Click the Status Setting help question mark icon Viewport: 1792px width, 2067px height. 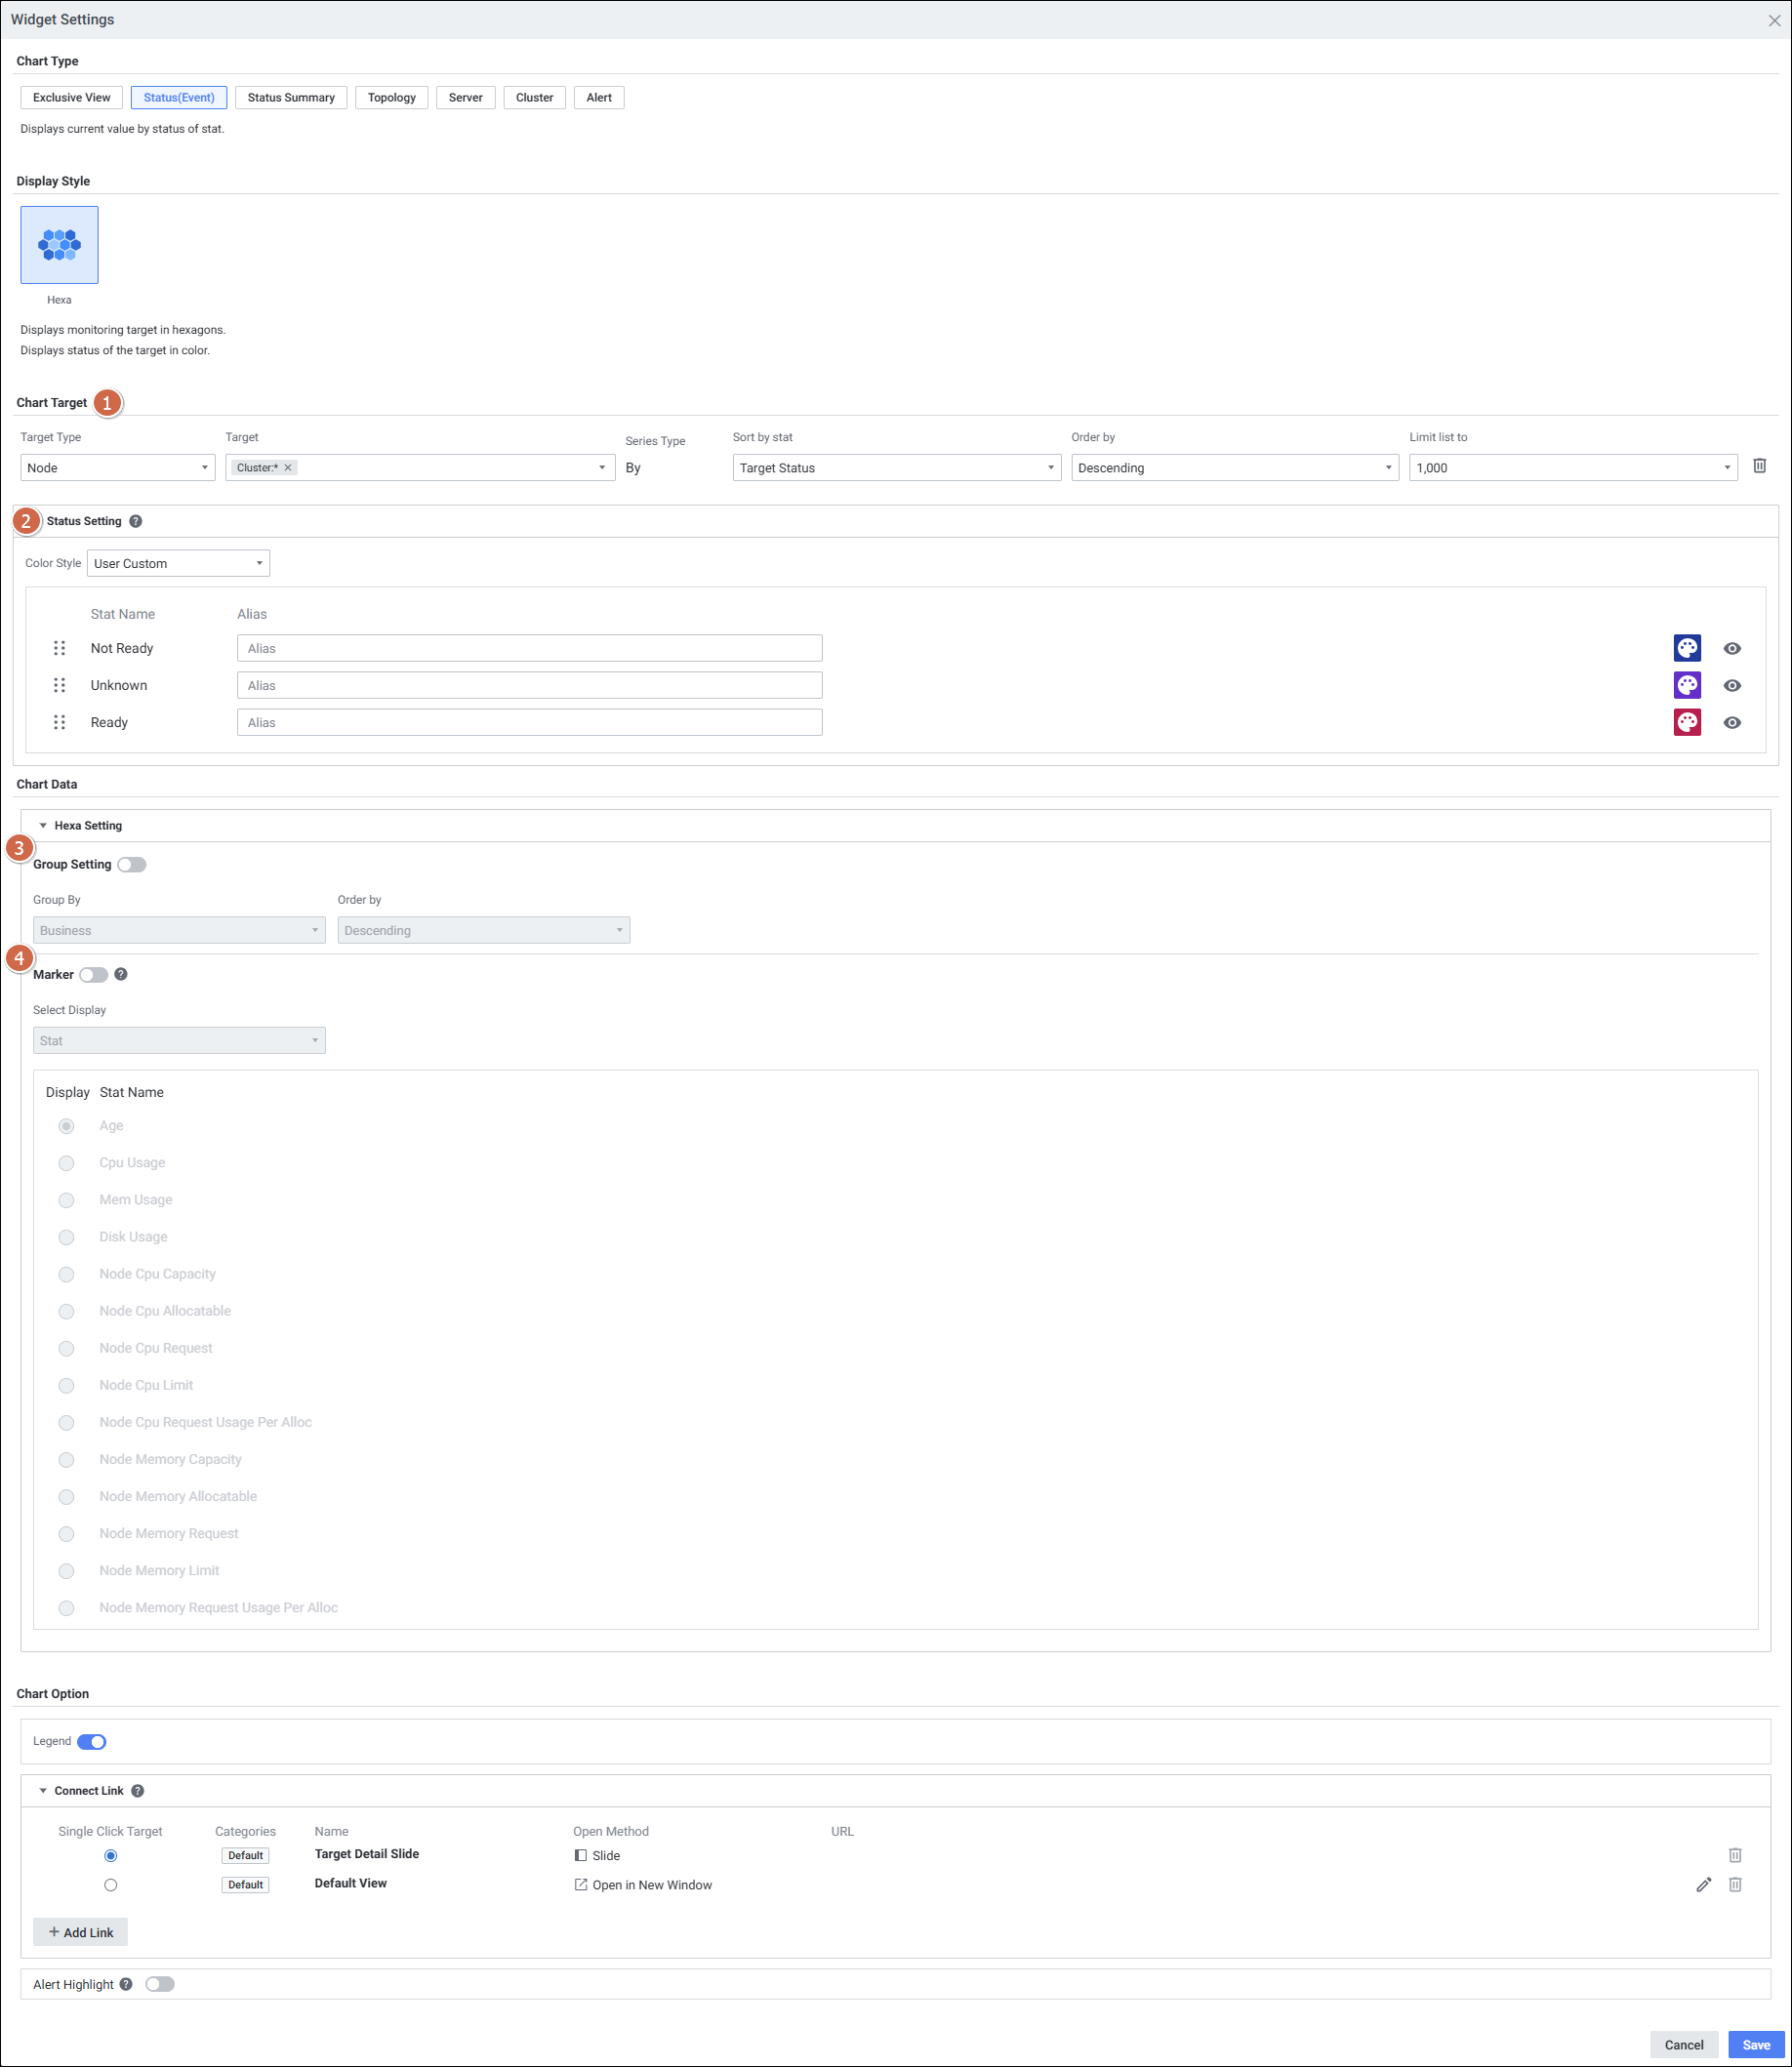tap(136, 521)
